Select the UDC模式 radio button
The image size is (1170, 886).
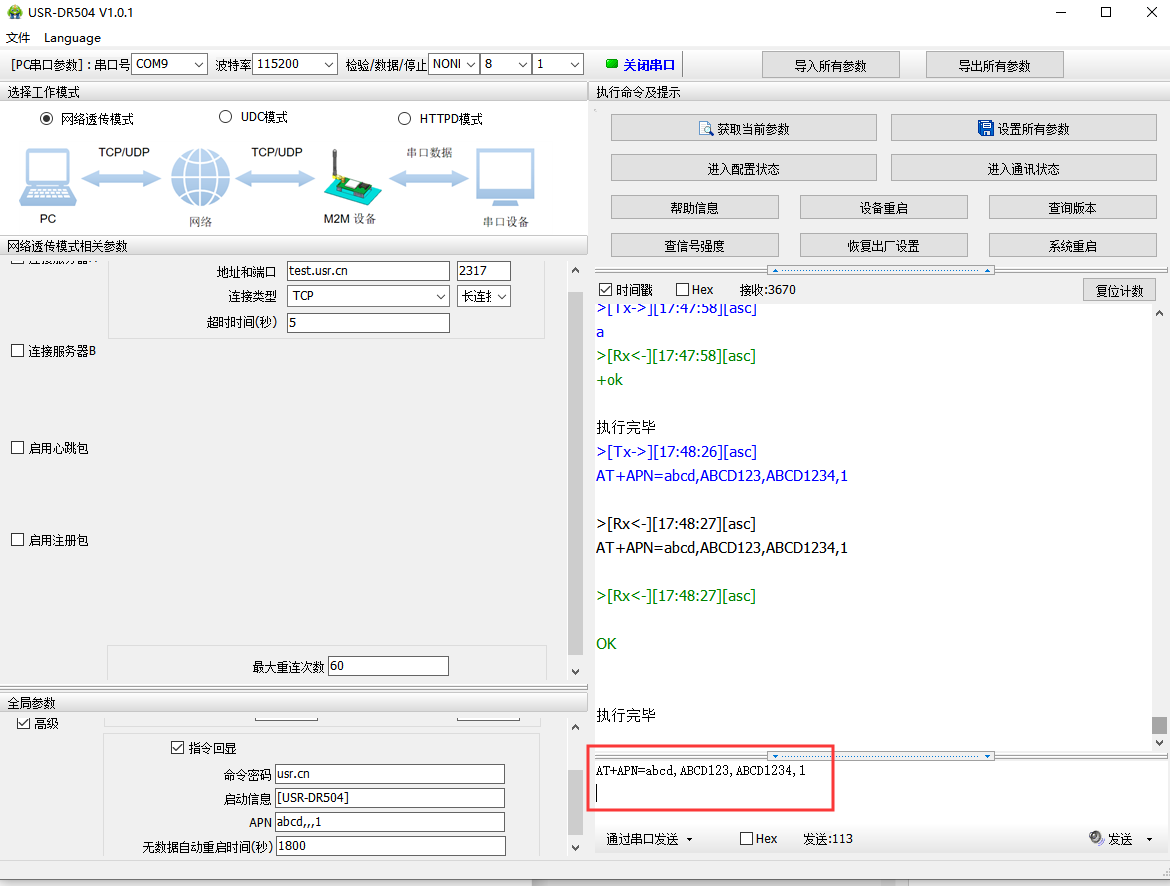point(225,117)
